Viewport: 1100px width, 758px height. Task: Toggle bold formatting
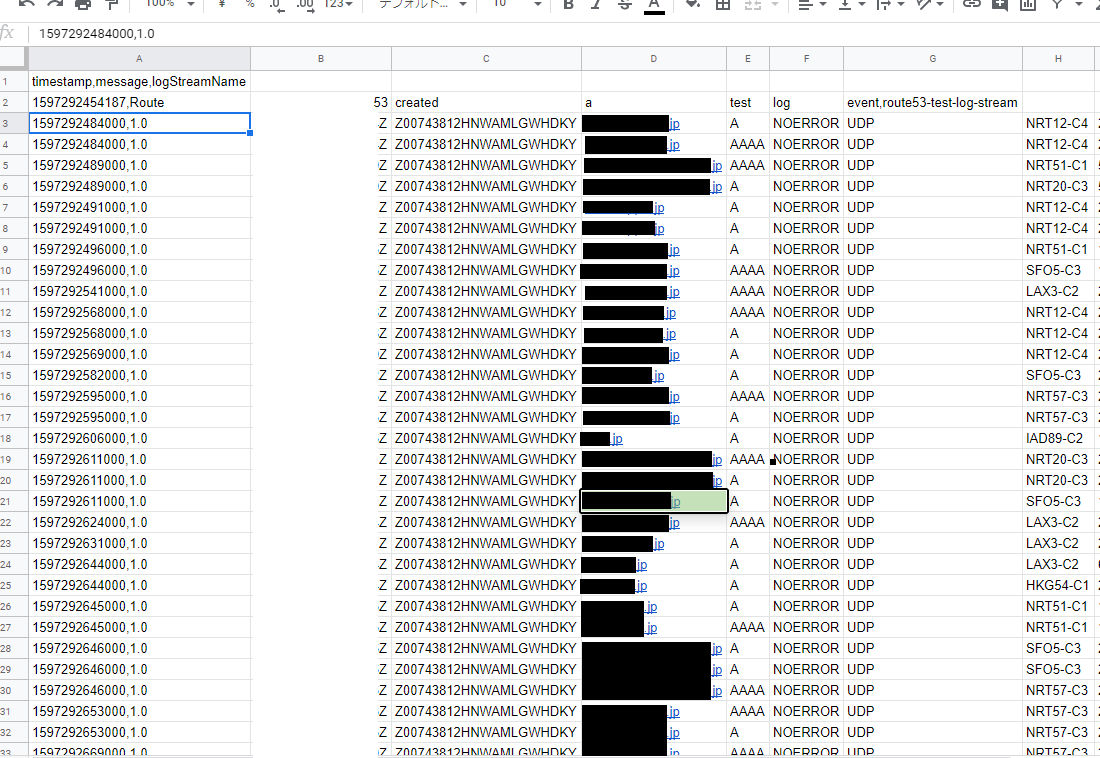tap(569, 4)
